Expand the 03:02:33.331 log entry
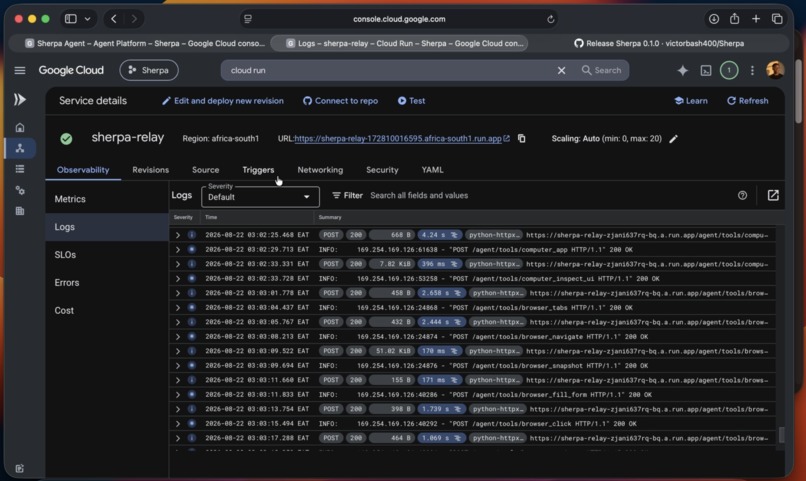 (x=178, y=264)
